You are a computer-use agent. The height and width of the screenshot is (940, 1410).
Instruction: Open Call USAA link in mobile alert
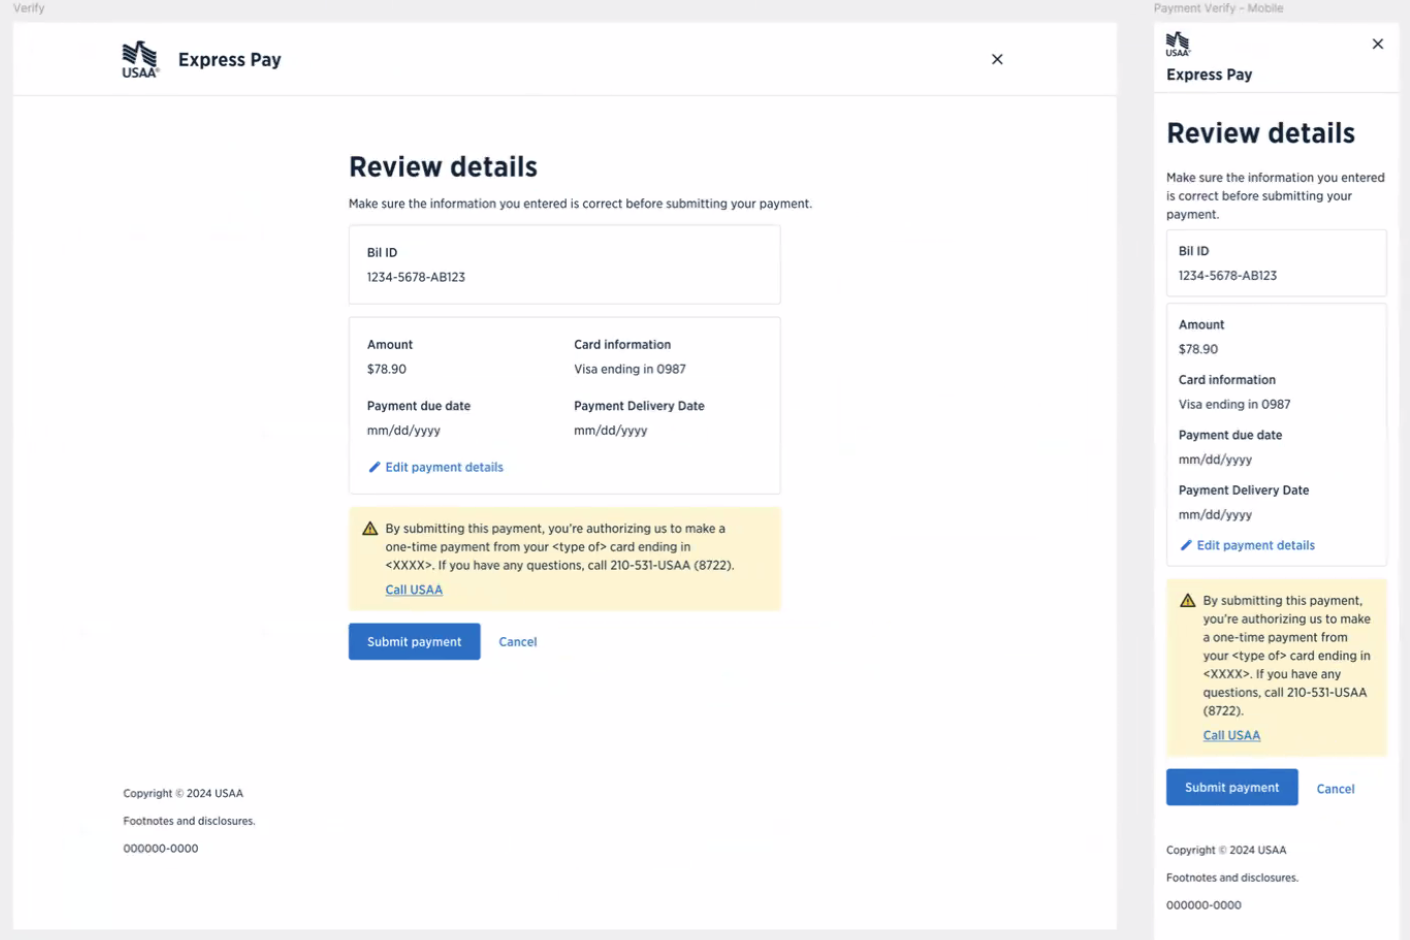(1231, 735)
